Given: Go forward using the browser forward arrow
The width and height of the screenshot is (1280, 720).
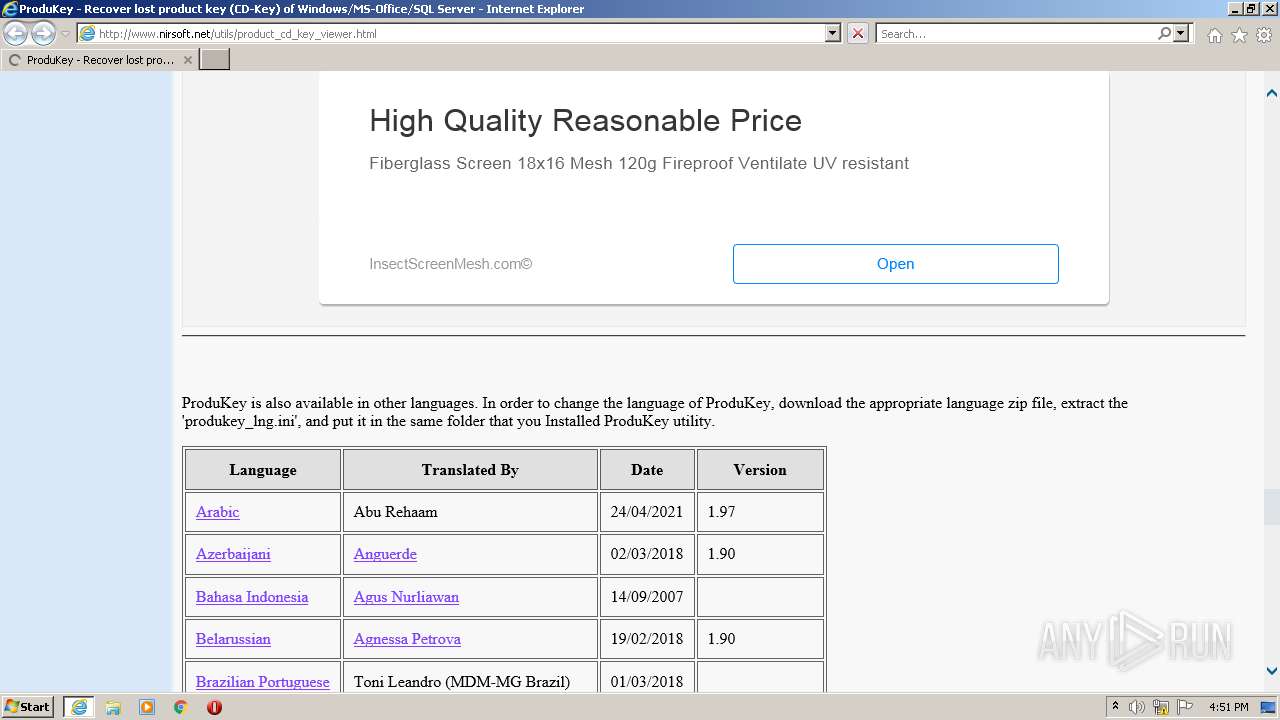Looking at the screenshot, I should (x=43, y=34).
